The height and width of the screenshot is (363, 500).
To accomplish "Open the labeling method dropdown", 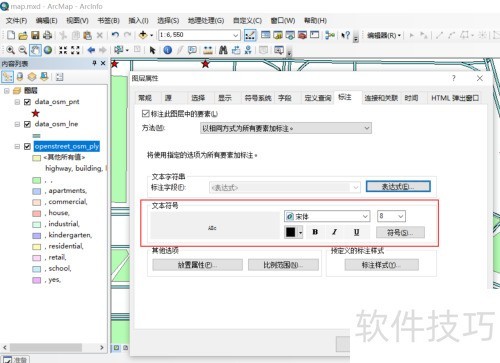I will click(367, 128).
